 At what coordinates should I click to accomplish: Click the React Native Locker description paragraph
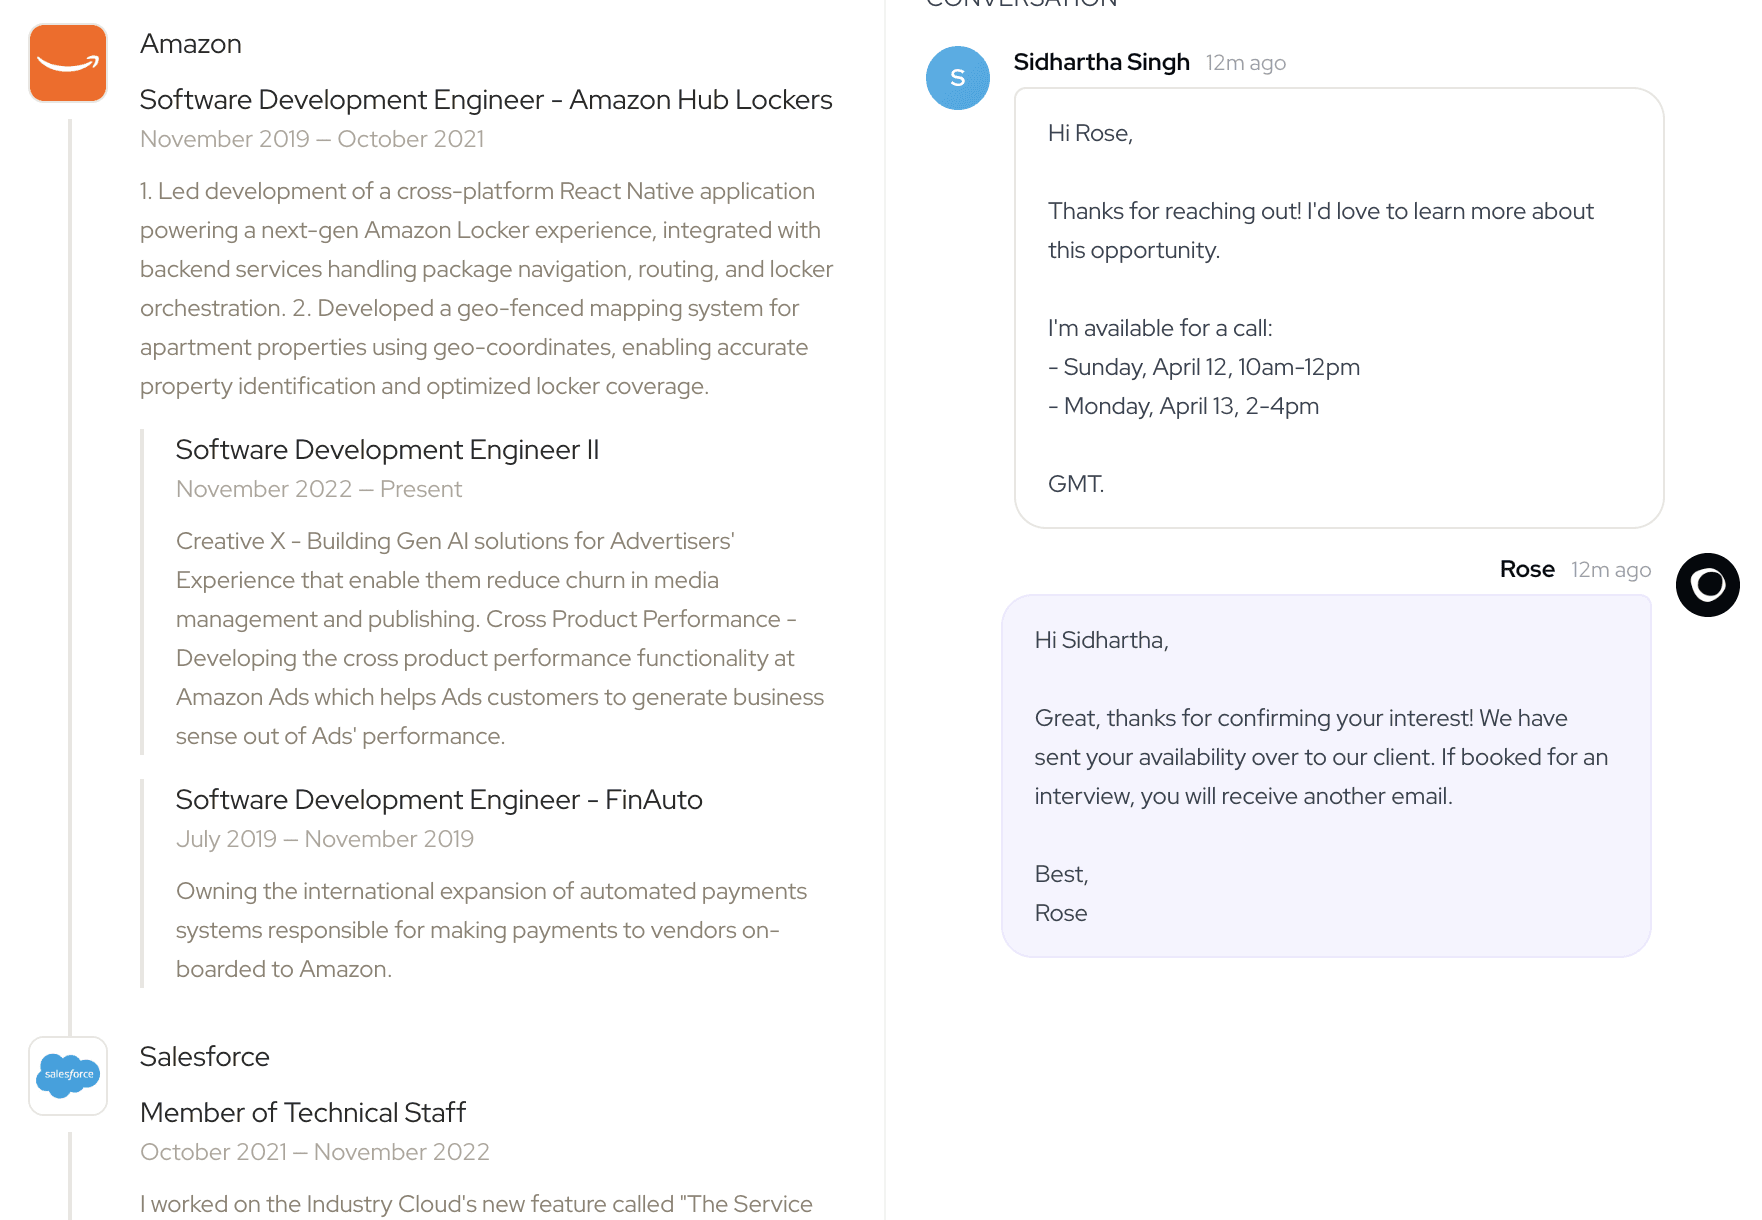[x=487, y=289]
